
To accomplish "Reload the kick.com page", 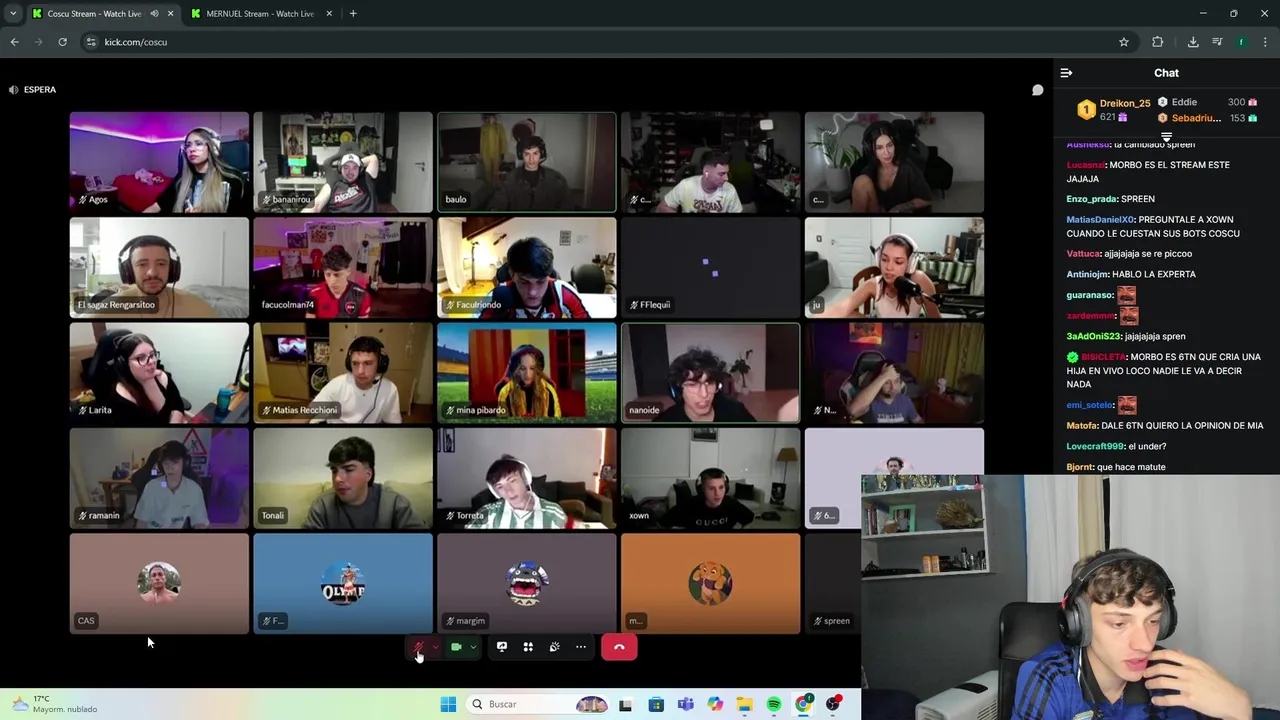I will tap(62, 42).
